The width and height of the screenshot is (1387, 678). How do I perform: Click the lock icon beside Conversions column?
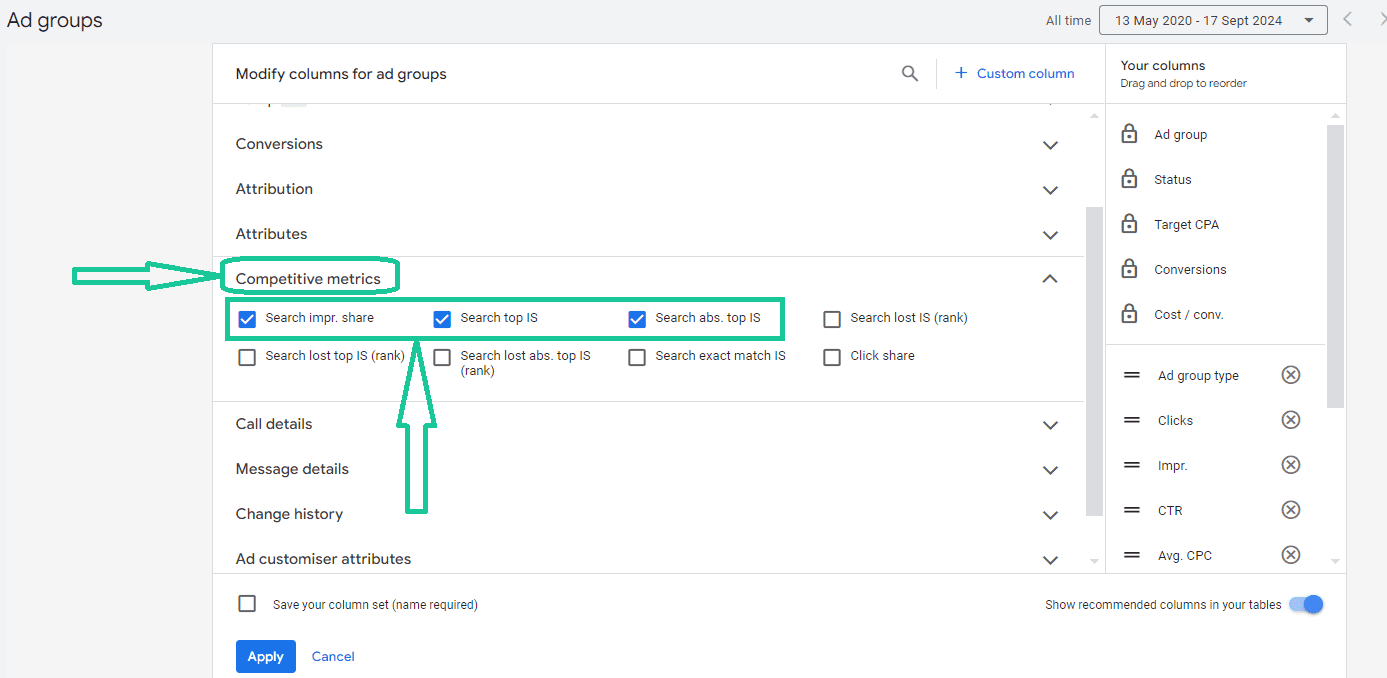1129,269
